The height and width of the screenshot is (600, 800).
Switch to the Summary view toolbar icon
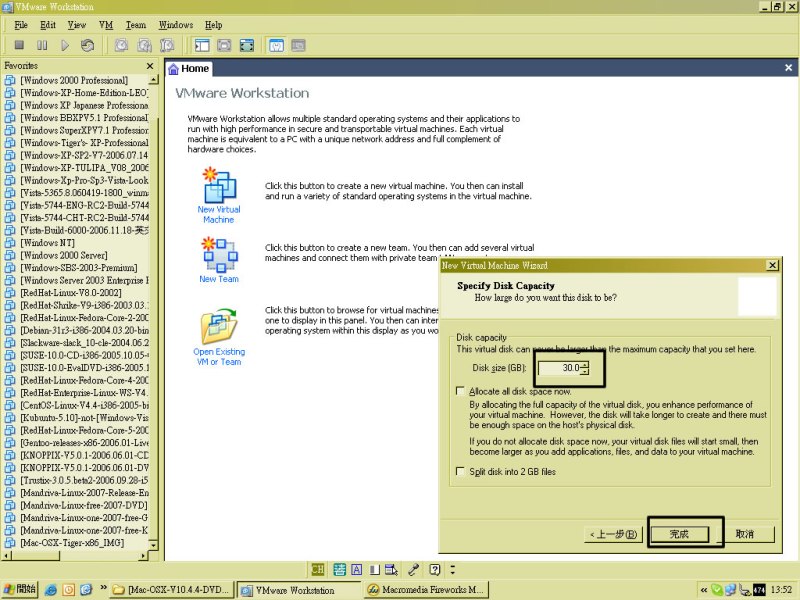pyautogui.click(x=276, y=45)
